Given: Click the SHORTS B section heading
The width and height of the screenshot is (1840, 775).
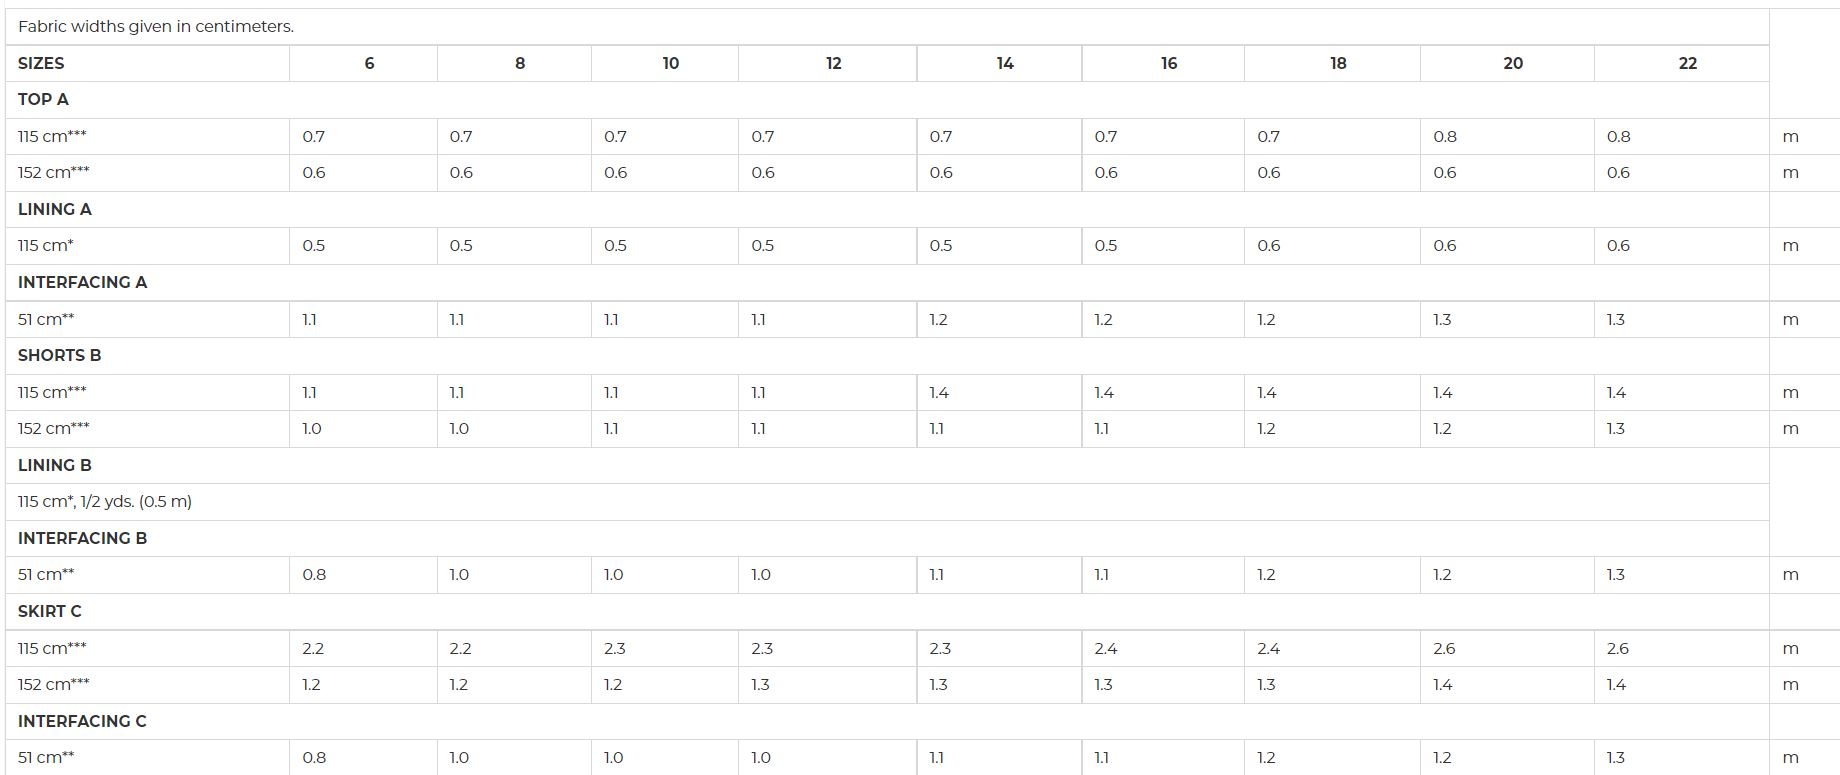Looking at the screenshot, I should (x=59, y=355).
